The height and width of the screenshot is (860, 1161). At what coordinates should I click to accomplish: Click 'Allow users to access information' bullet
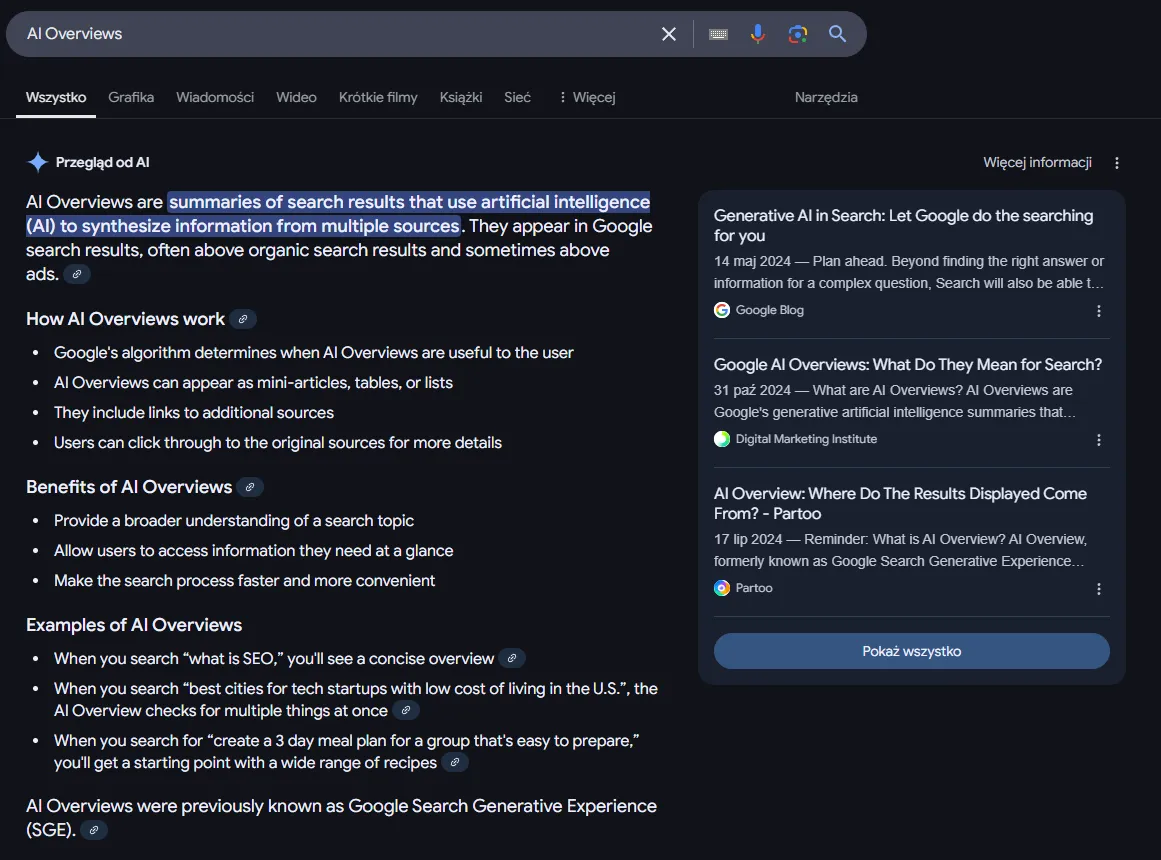coord(253,551)
